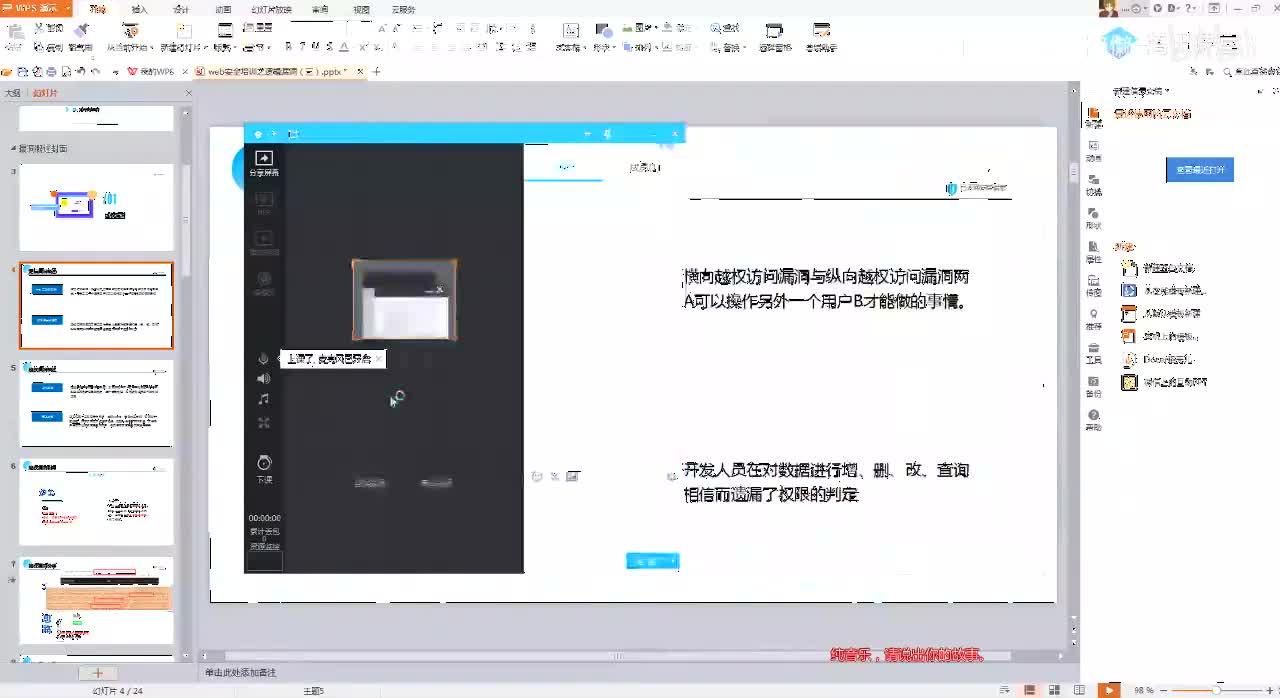1280x698 pixels.
Task: Click the Redo arrow in quick toolbar
Action: click(96, 72)
